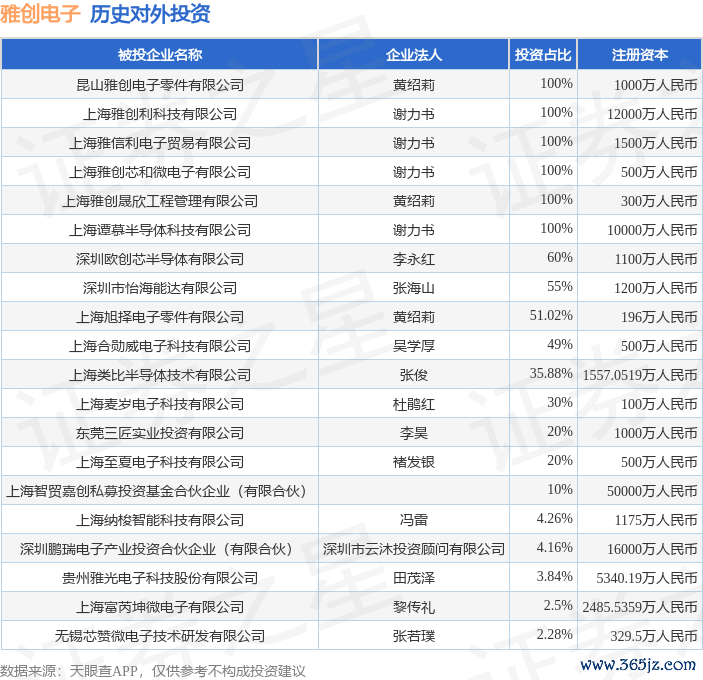703x680 pixels.
Task: Select legal person 张若璞
Action: 414,636
